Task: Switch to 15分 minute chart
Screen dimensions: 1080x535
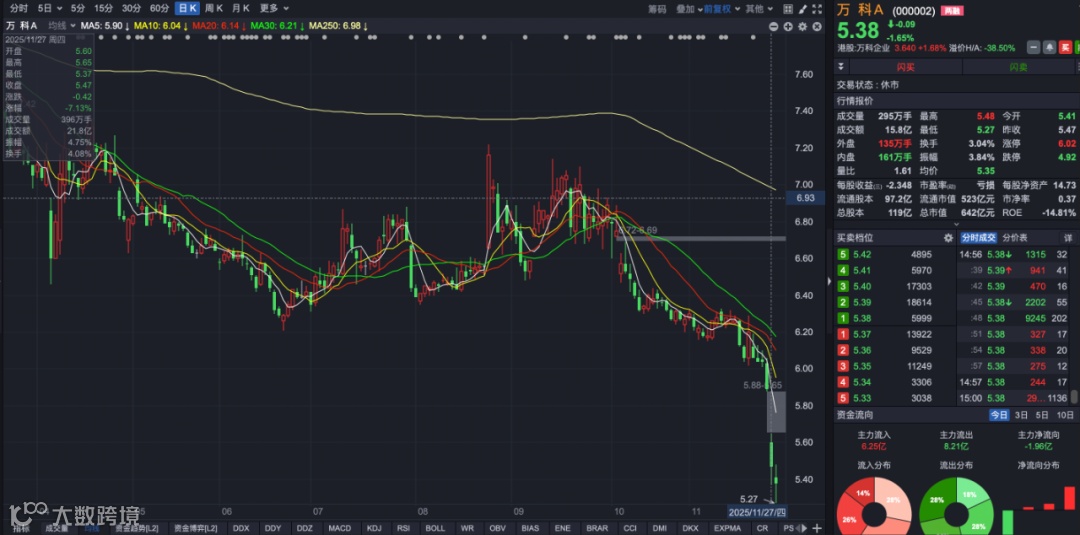Action: (103, 8)
